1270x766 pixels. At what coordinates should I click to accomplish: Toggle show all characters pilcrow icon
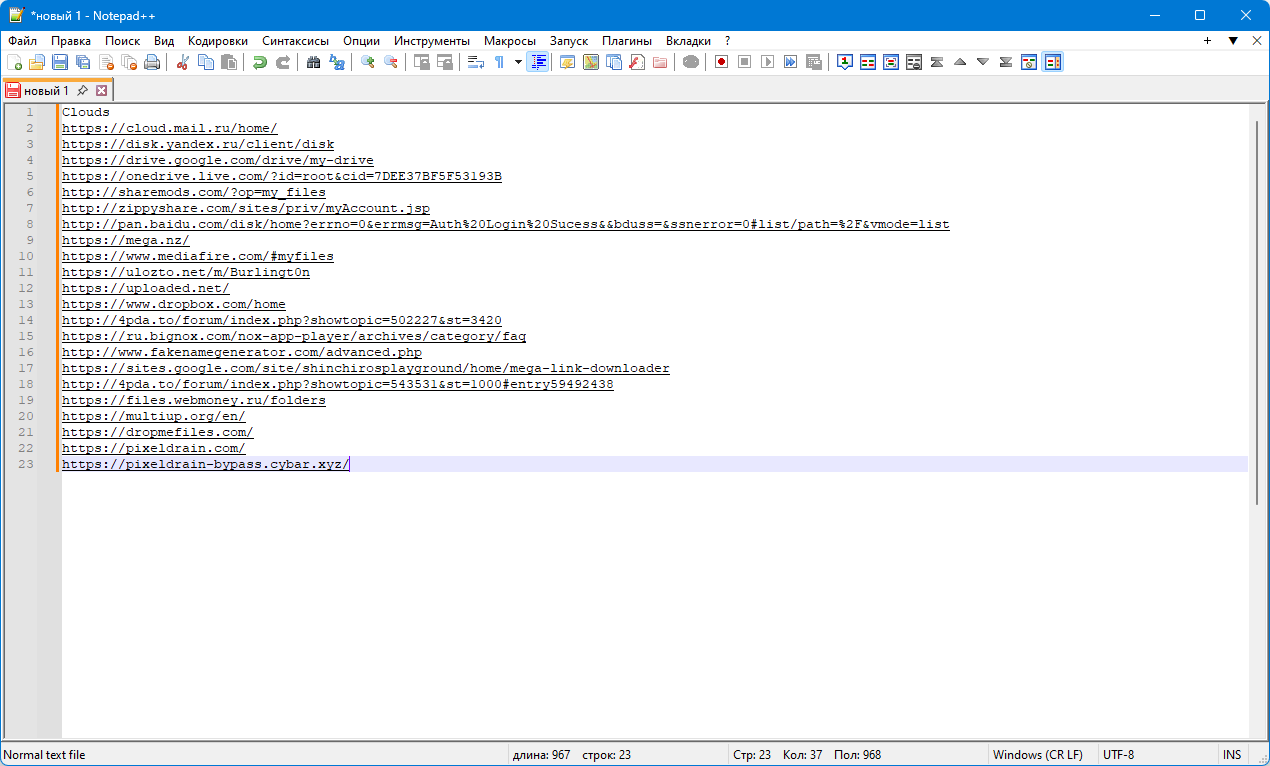499,62
